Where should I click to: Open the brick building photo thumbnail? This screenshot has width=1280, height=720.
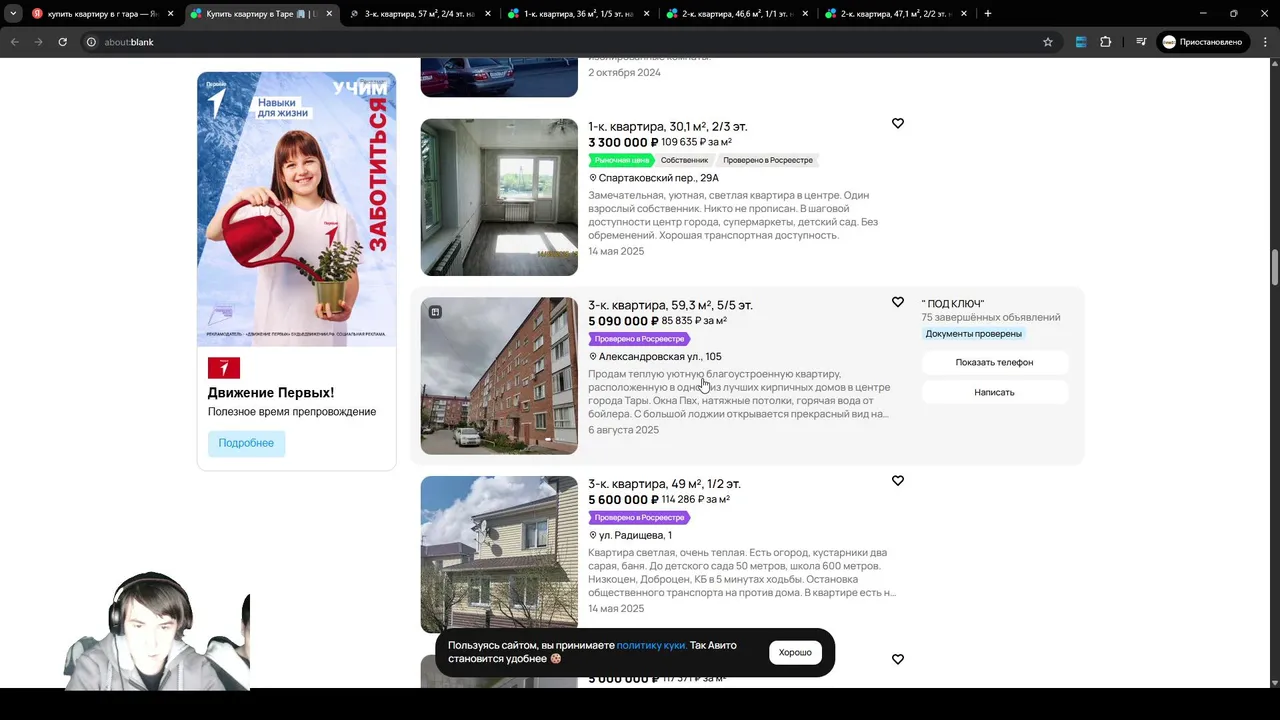pos(499,376)
